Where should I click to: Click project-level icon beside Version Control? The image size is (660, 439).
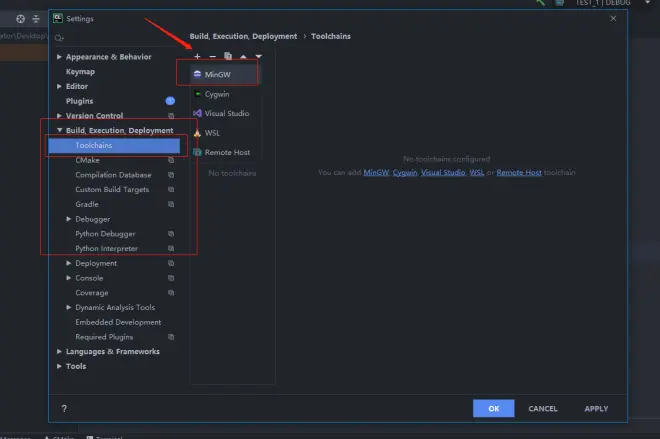(171, 116)
